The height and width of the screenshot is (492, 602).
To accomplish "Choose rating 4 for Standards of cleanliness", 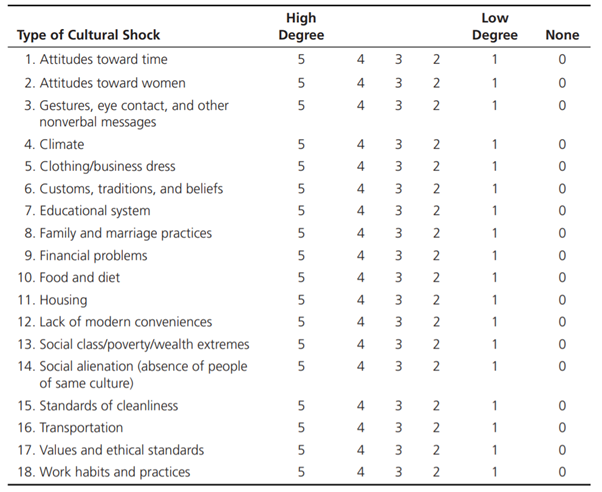I will pyautogui.click(x=361, y=405).
